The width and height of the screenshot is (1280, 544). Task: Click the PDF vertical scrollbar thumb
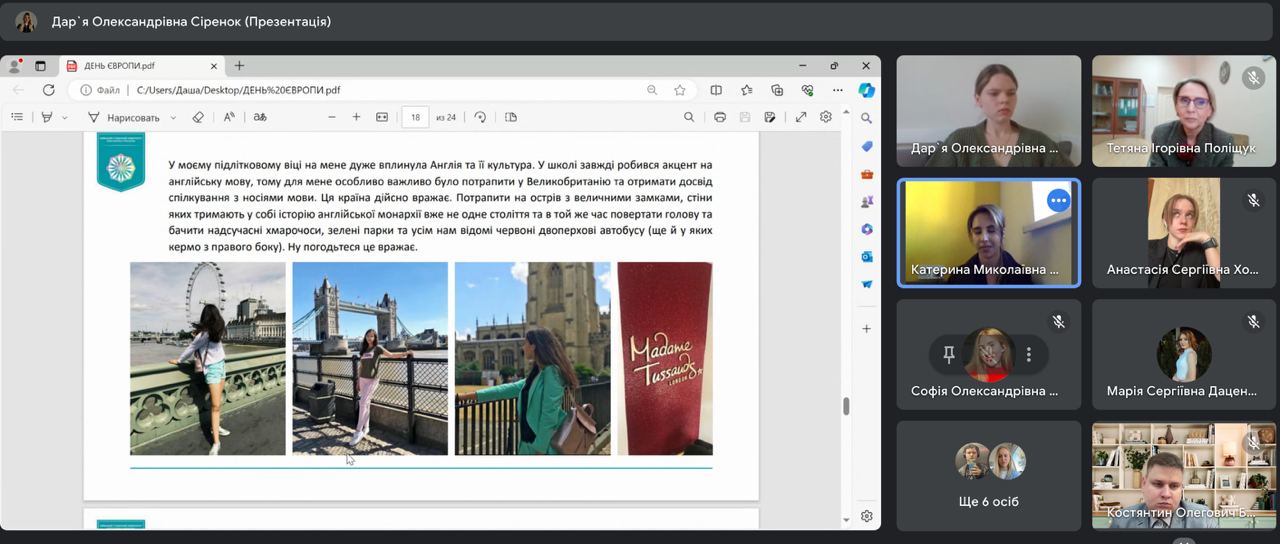[846, 405]
